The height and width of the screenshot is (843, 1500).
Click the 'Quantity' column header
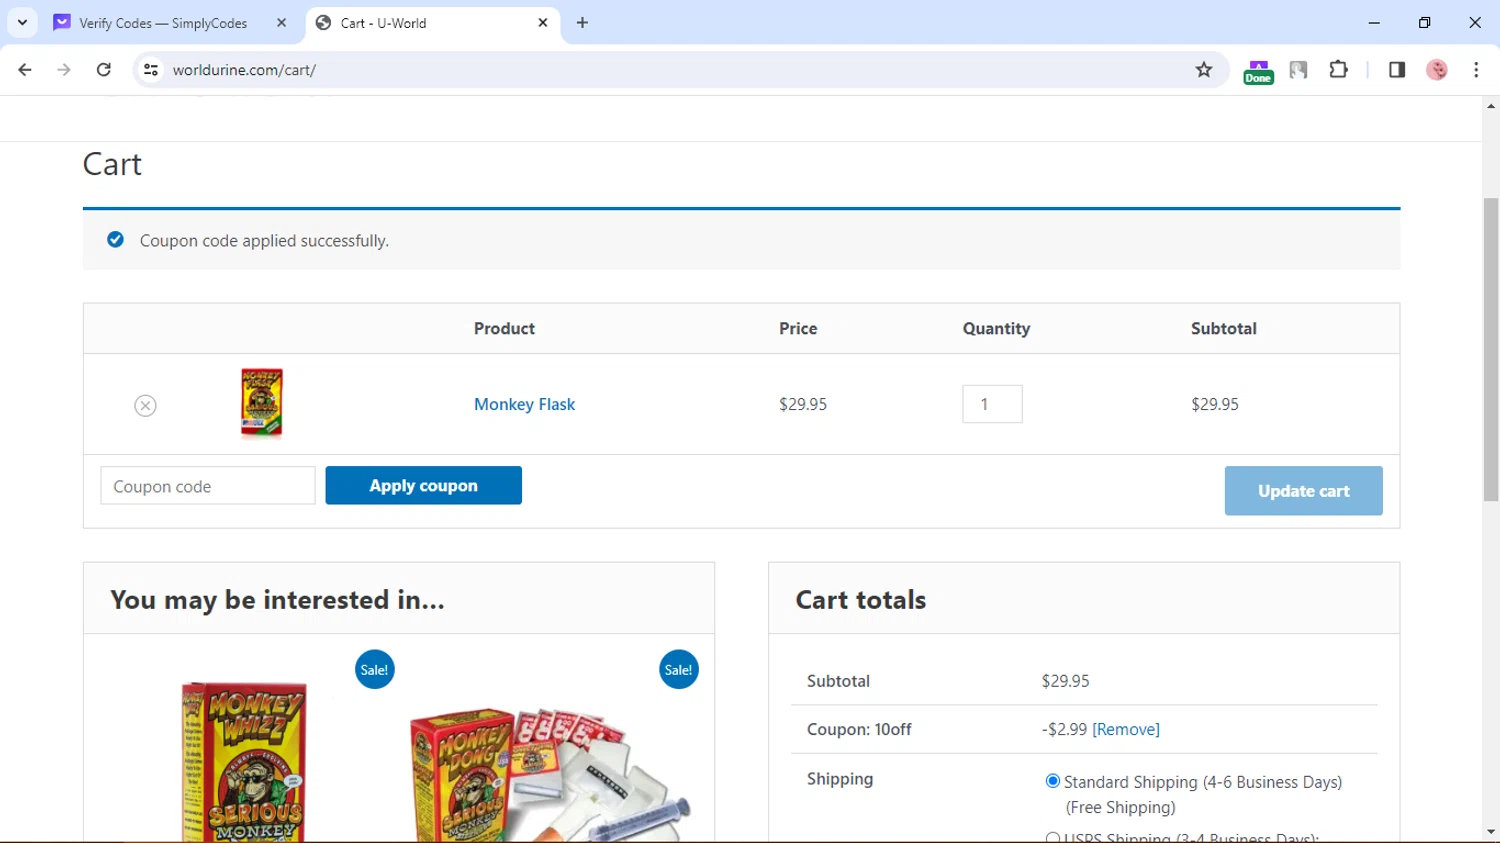point(996,328)
